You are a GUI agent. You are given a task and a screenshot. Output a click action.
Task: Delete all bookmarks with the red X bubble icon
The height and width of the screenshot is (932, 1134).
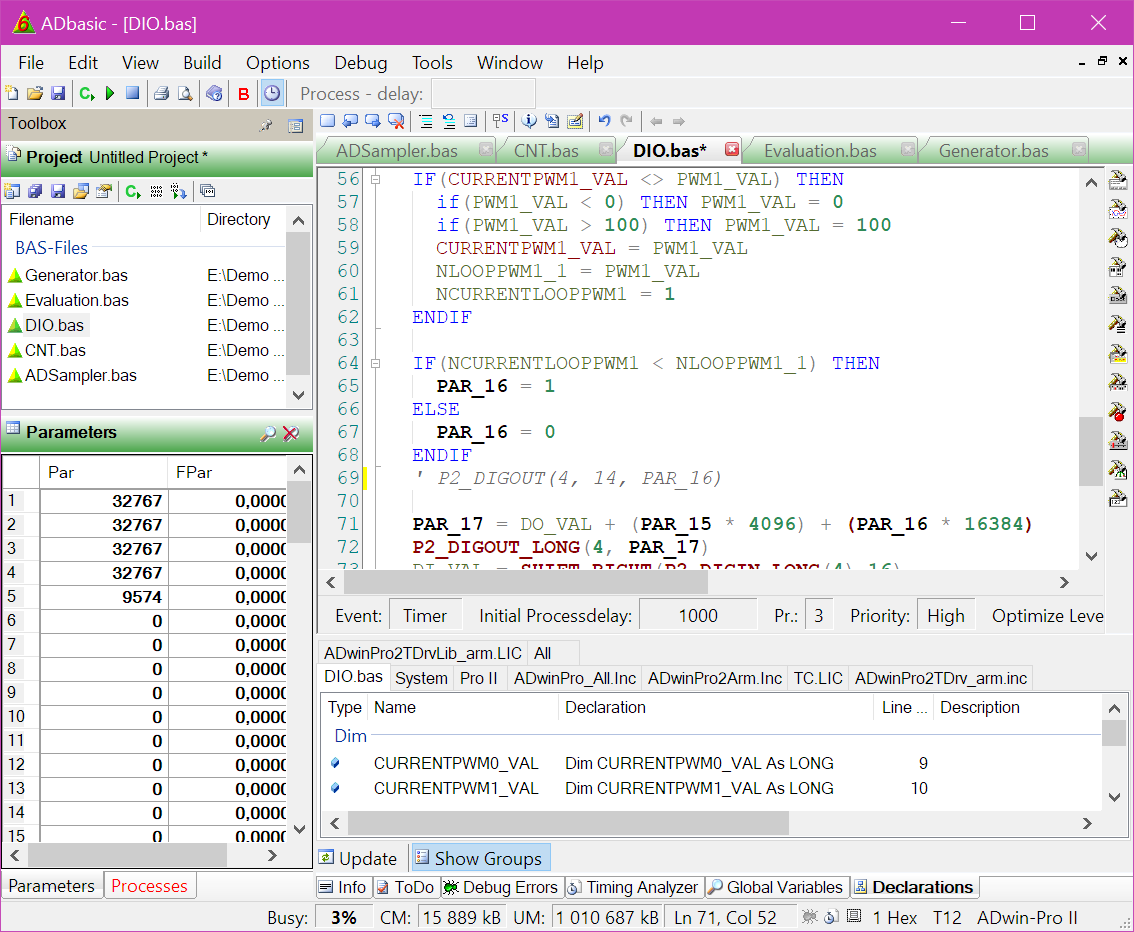[x=396, y=121]
